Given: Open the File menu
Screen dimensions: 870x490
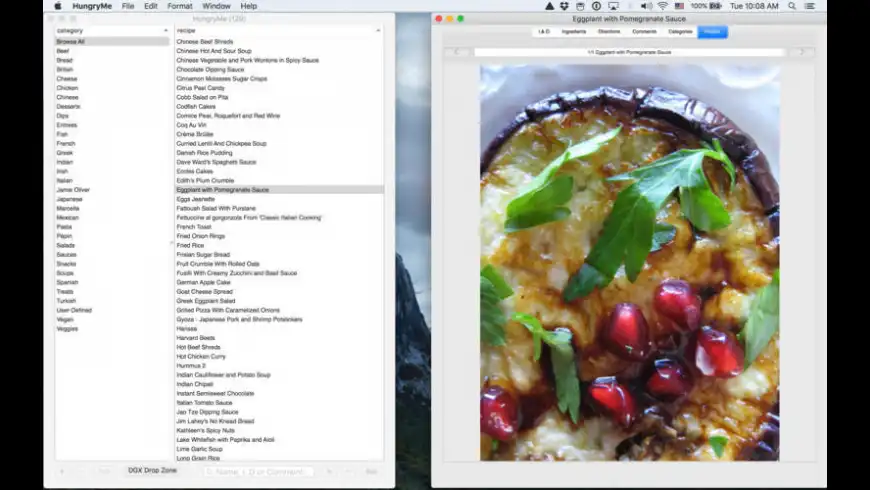Looking at the screenshot, I should tap(128, 6).
